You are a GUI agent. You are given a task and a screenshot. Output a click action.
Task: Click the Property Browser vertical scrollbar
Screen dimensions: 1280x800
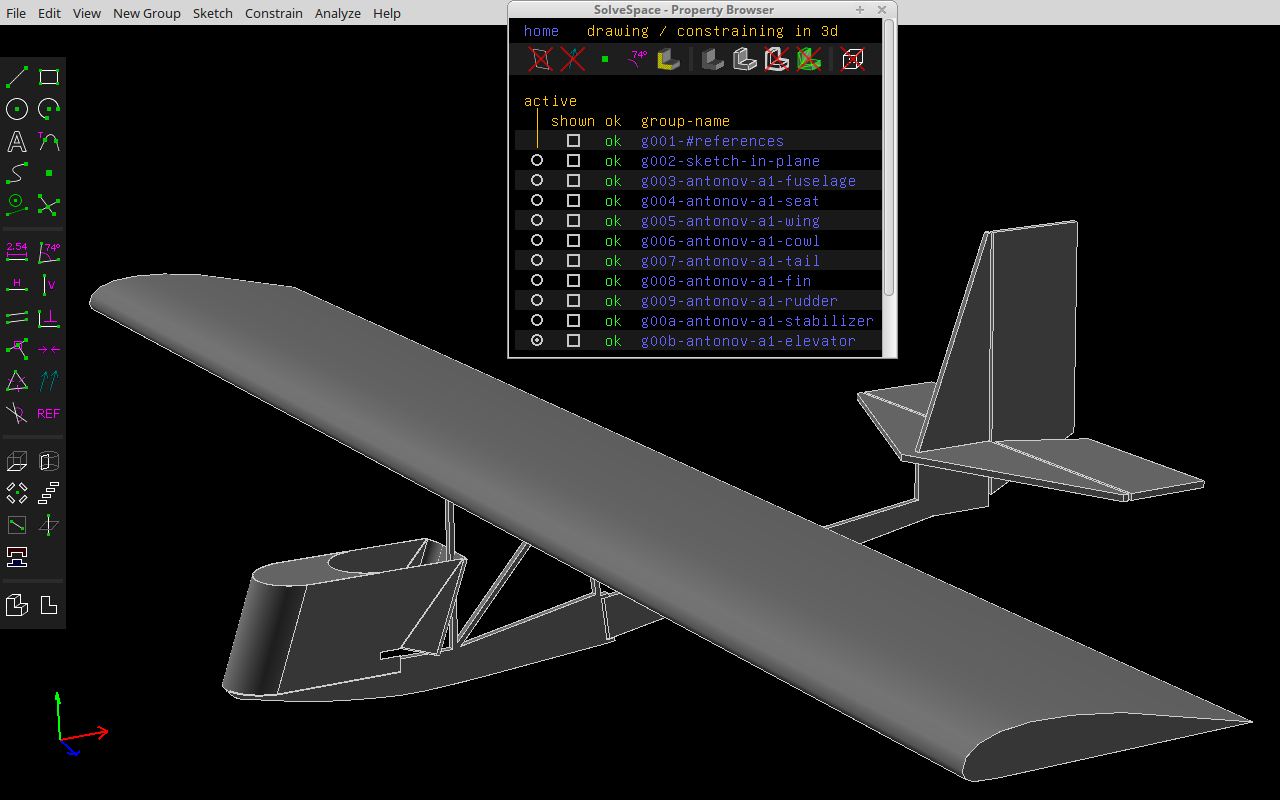pos(889,160)
